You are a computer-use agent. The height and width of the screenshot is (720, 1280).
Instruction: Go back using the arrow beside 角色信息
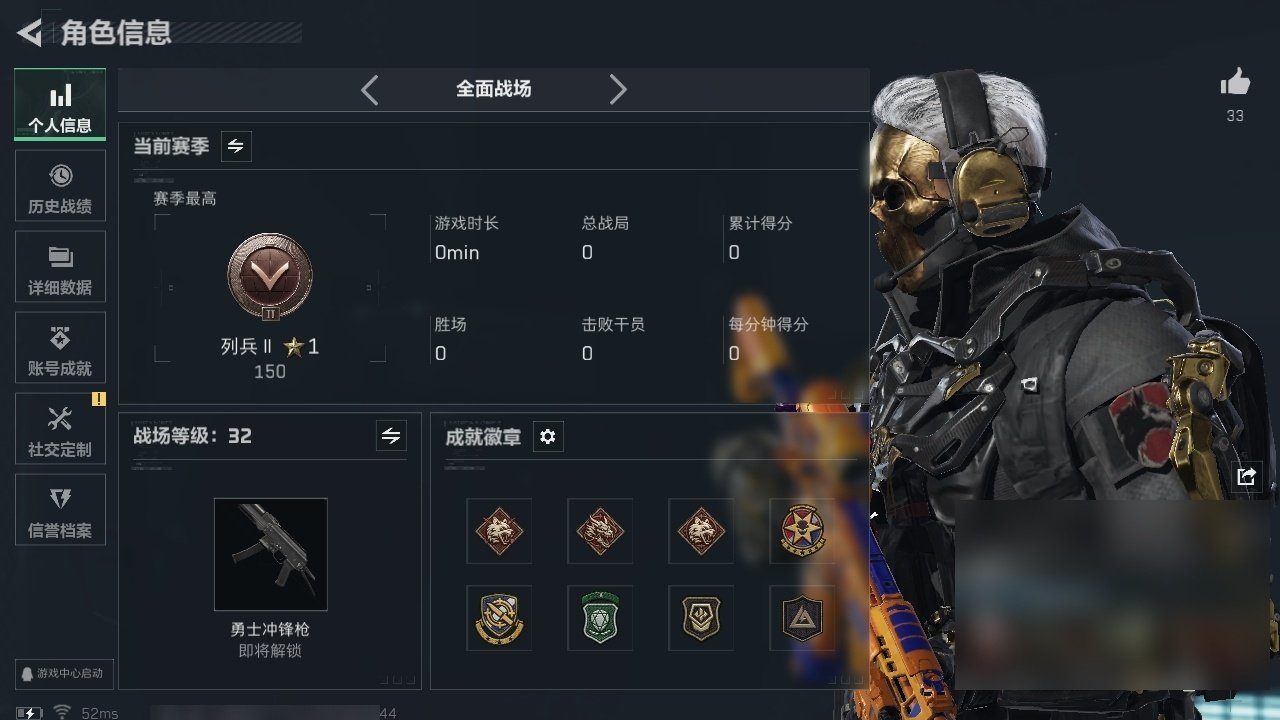coord(29,33)
